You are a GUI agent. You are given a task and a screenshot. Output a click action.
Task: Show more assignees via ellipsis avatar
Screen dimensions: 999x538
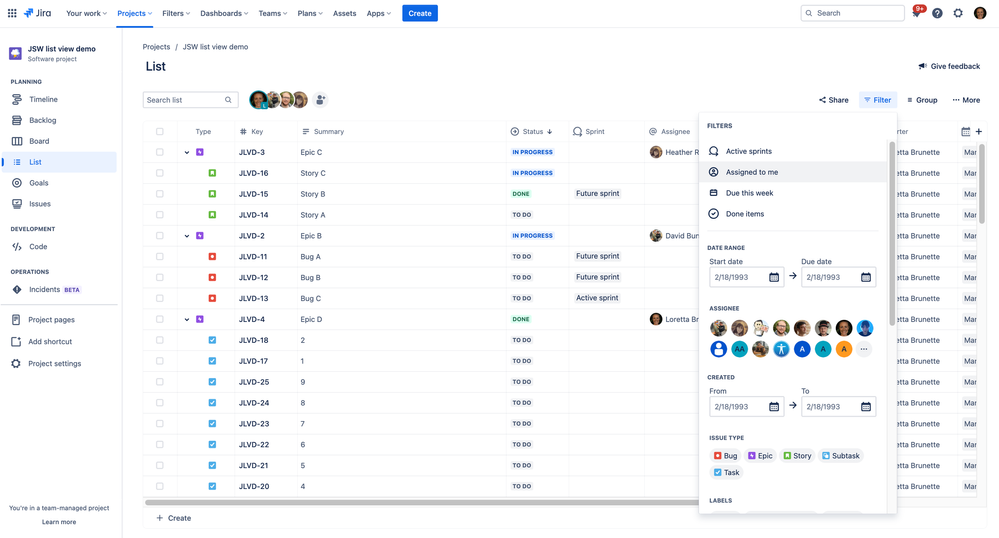pyautogui.click(x=864, y=349)
